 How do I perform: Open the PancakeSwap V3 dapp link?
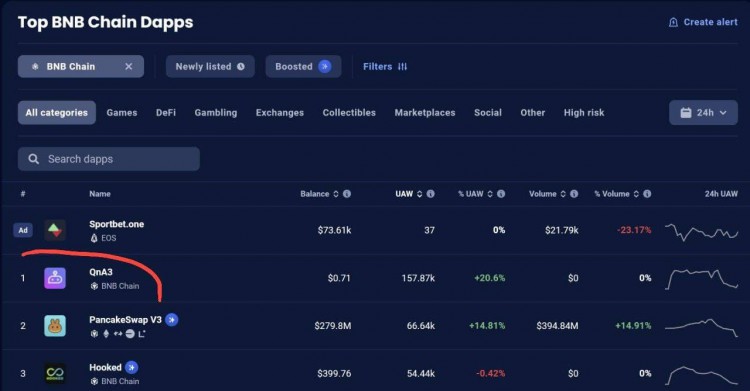click(x=125, y=320)
